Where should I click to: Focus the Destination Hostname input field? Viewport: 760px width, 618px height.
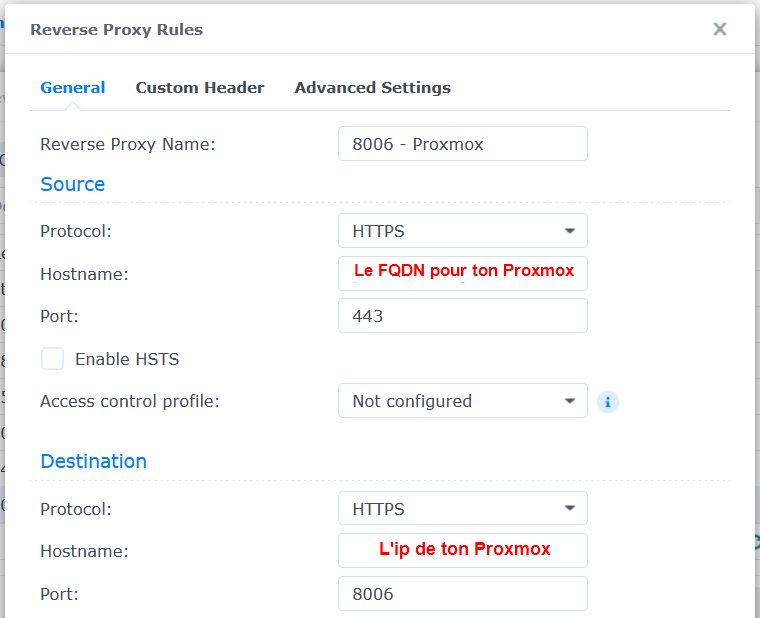[x=462, y=550]
